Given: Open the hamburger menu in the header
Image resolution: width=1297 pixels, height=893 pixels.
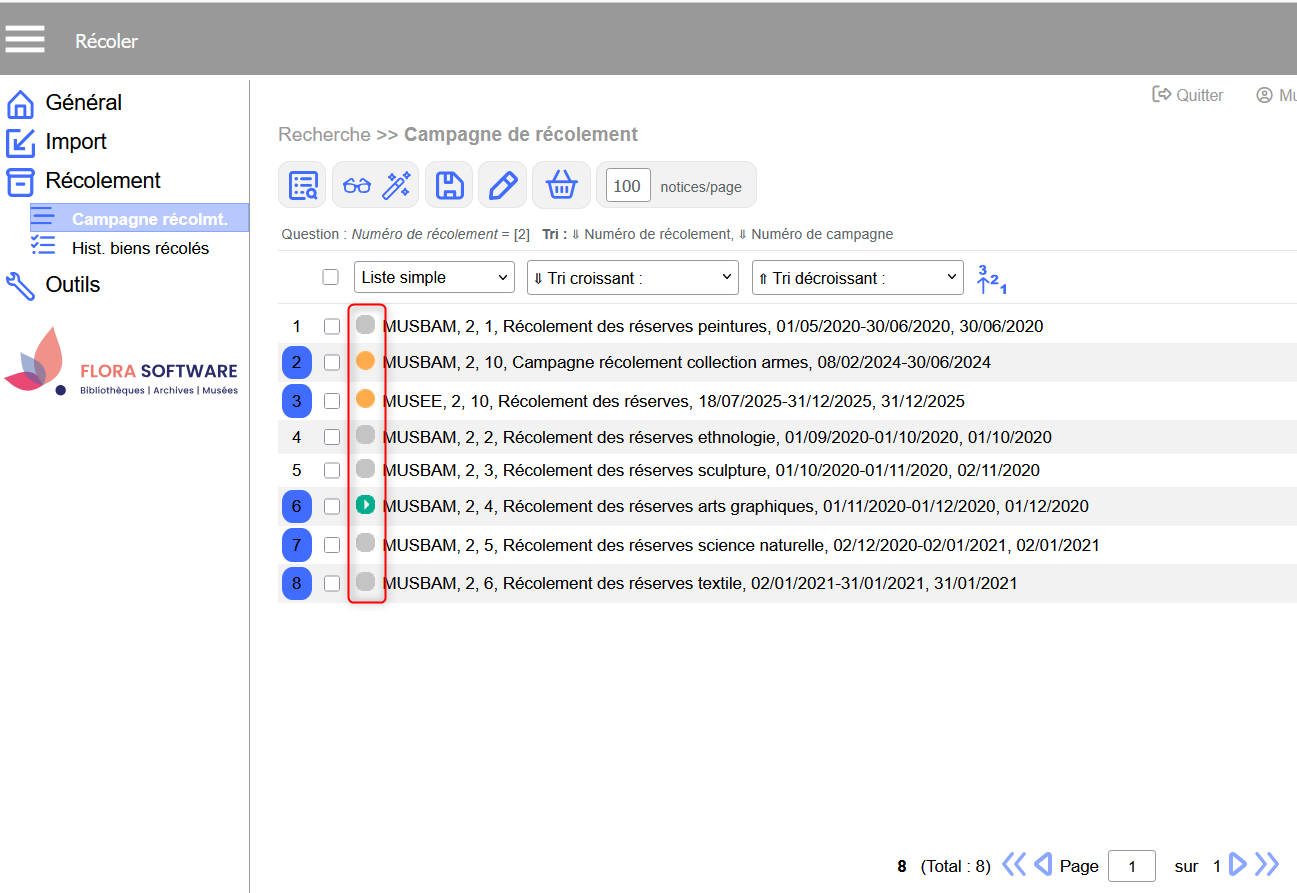Looking at the screenshot, I should (x=25, y=39).
